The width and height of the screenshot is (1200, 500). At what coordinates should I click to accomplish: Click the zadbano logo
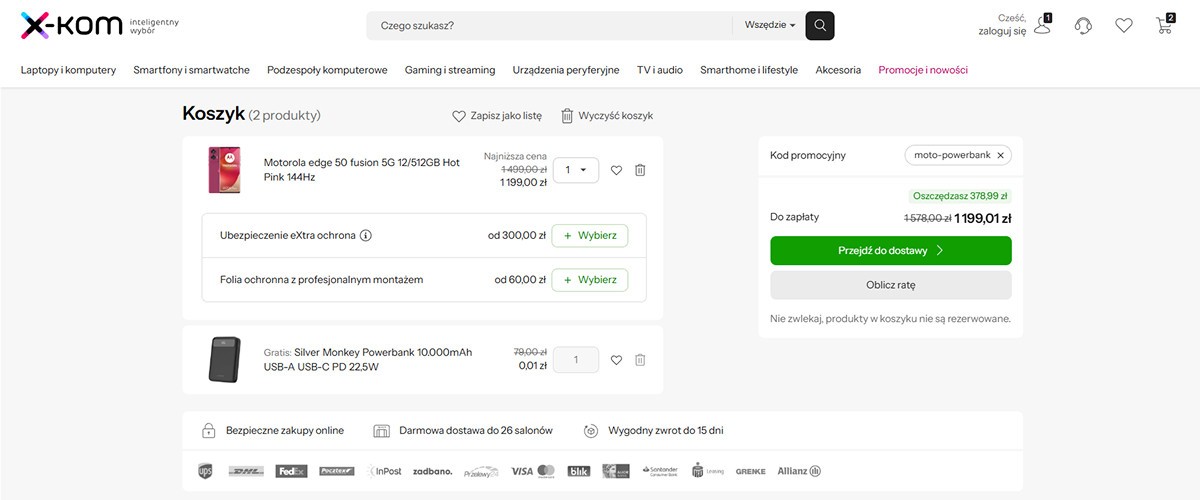pos(433,471)
